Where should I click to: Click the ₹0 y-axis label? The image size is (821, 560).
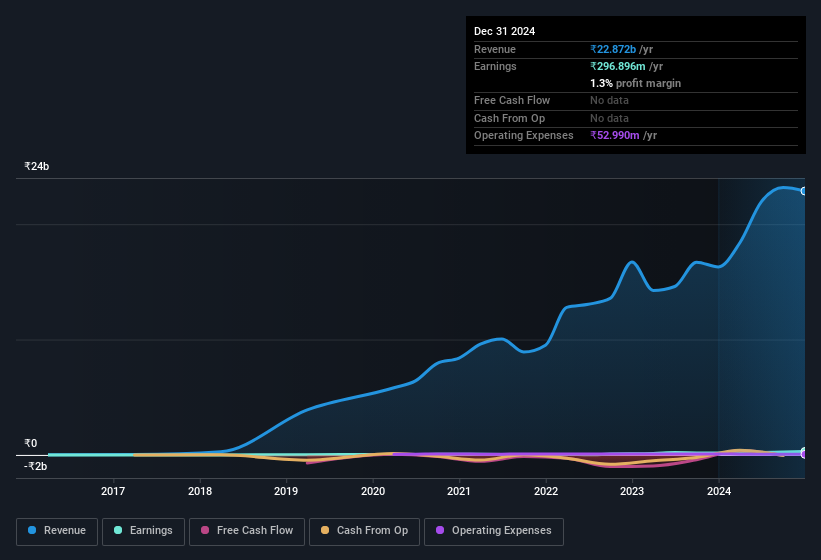pos(31,443)
